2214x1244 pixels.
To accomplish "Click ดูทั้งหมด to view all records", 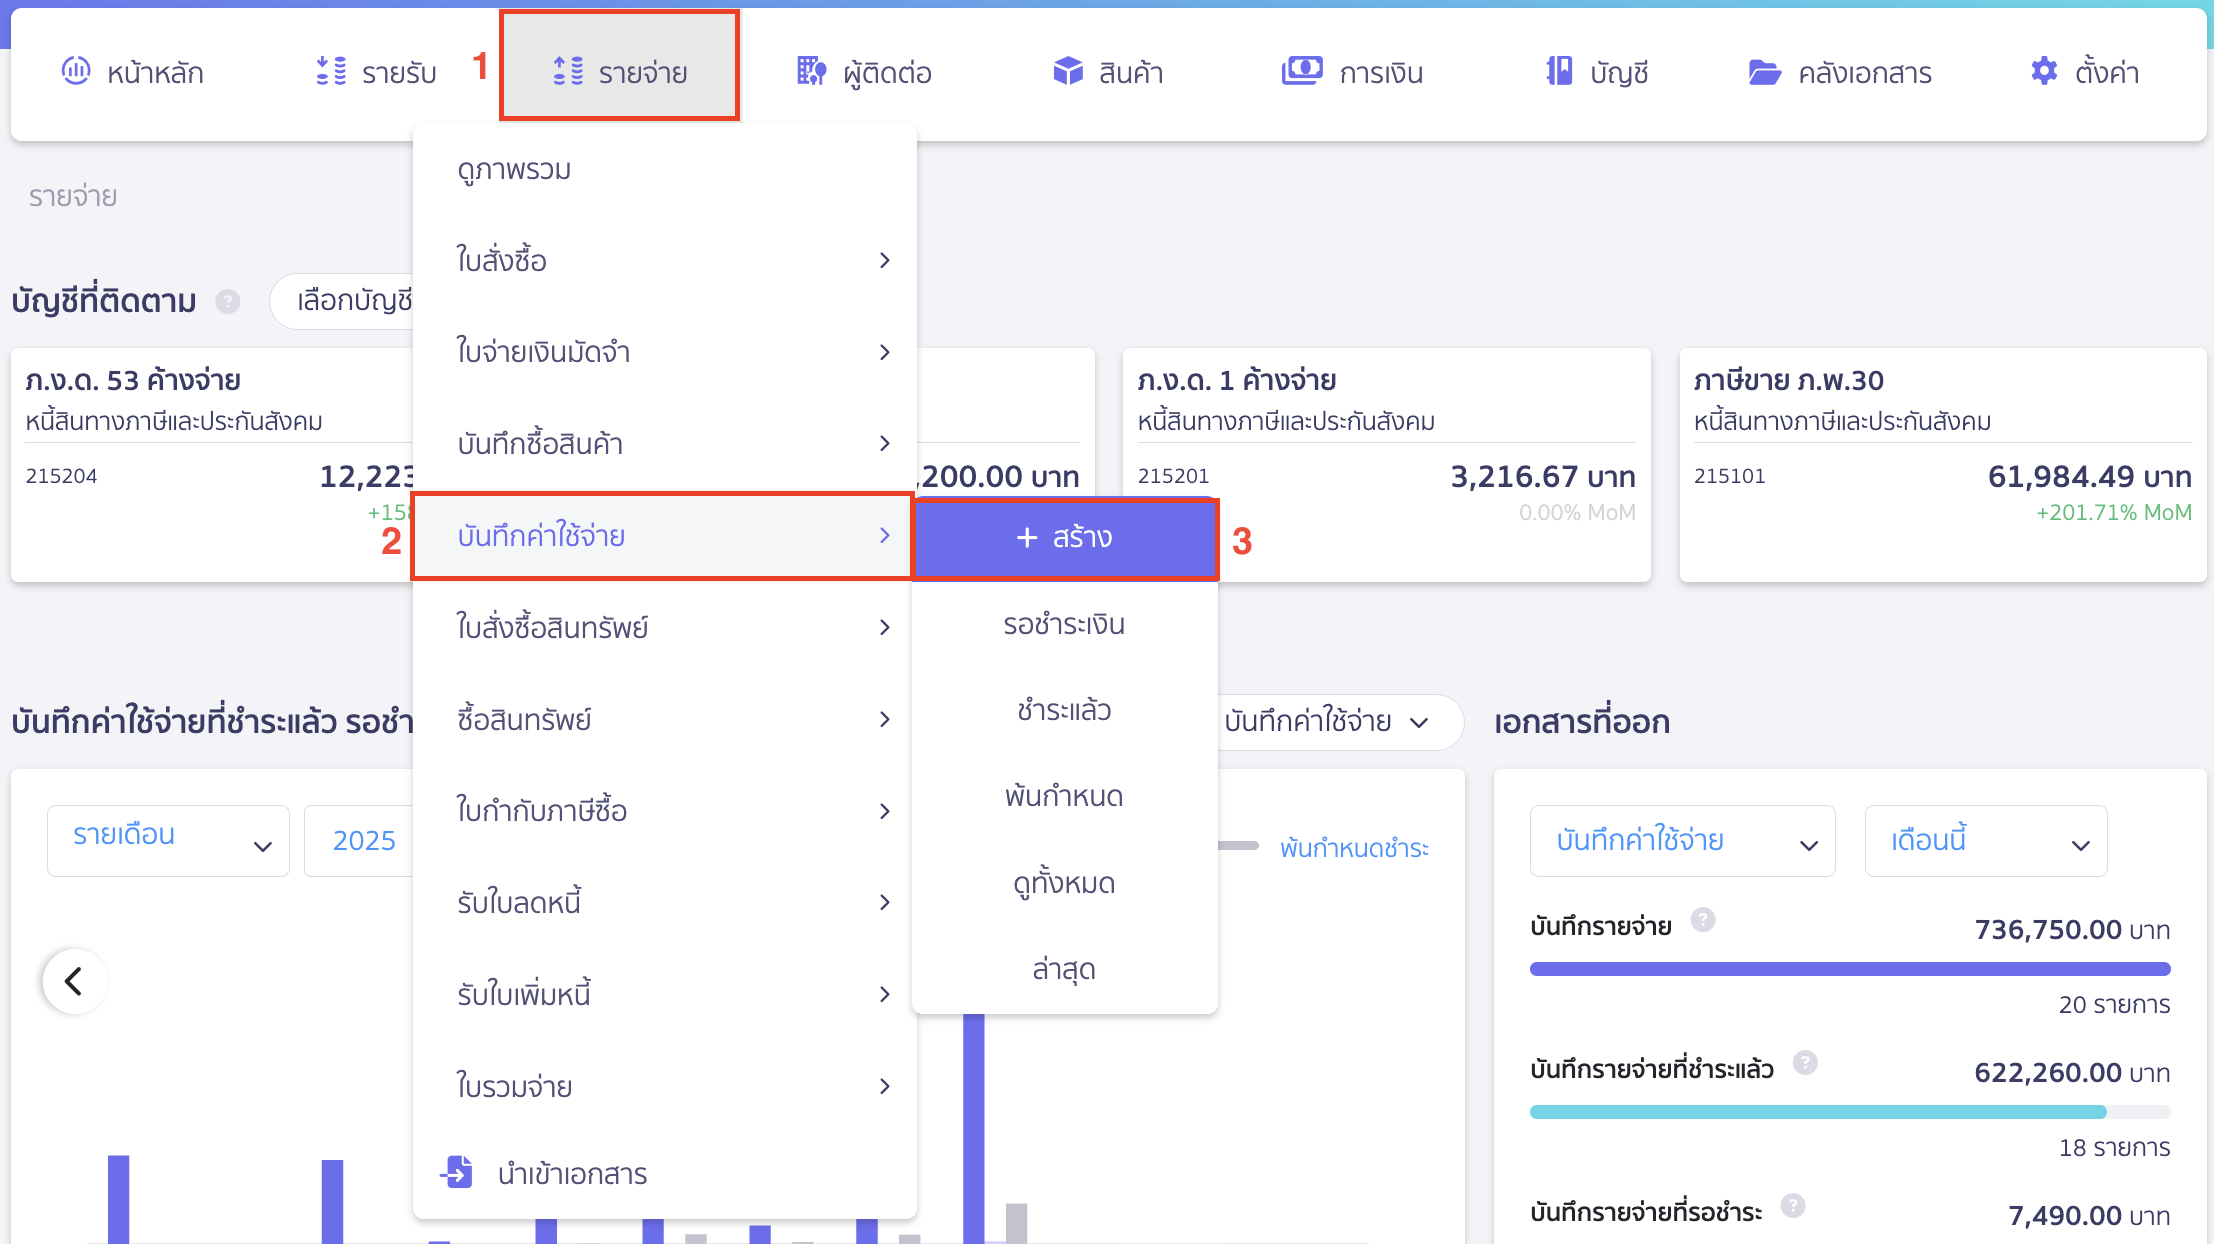I will (x=1063, y=882).
